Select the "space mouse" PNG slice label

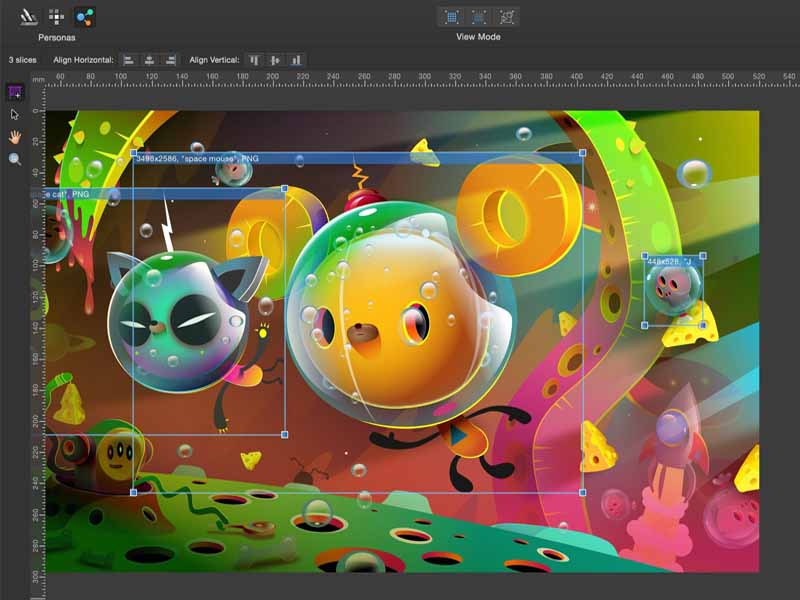click(200, 159)
